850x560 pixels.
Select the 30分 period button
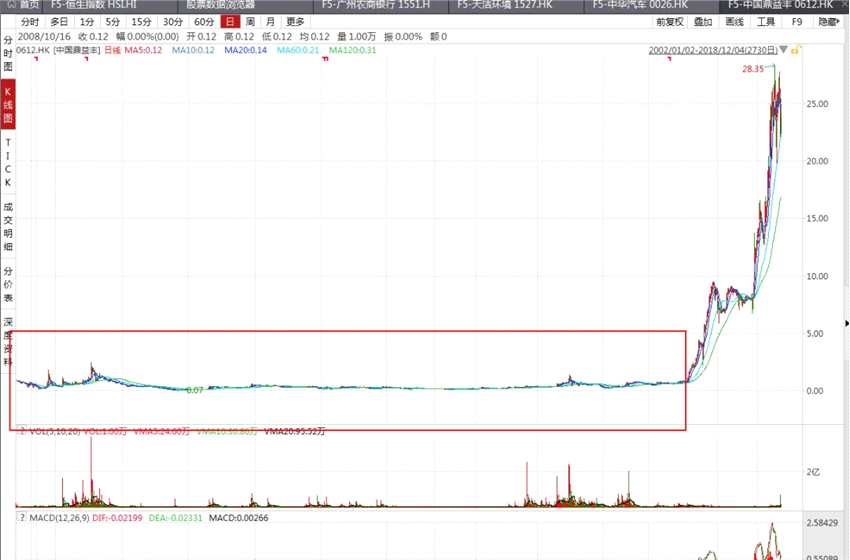[173, 22]
